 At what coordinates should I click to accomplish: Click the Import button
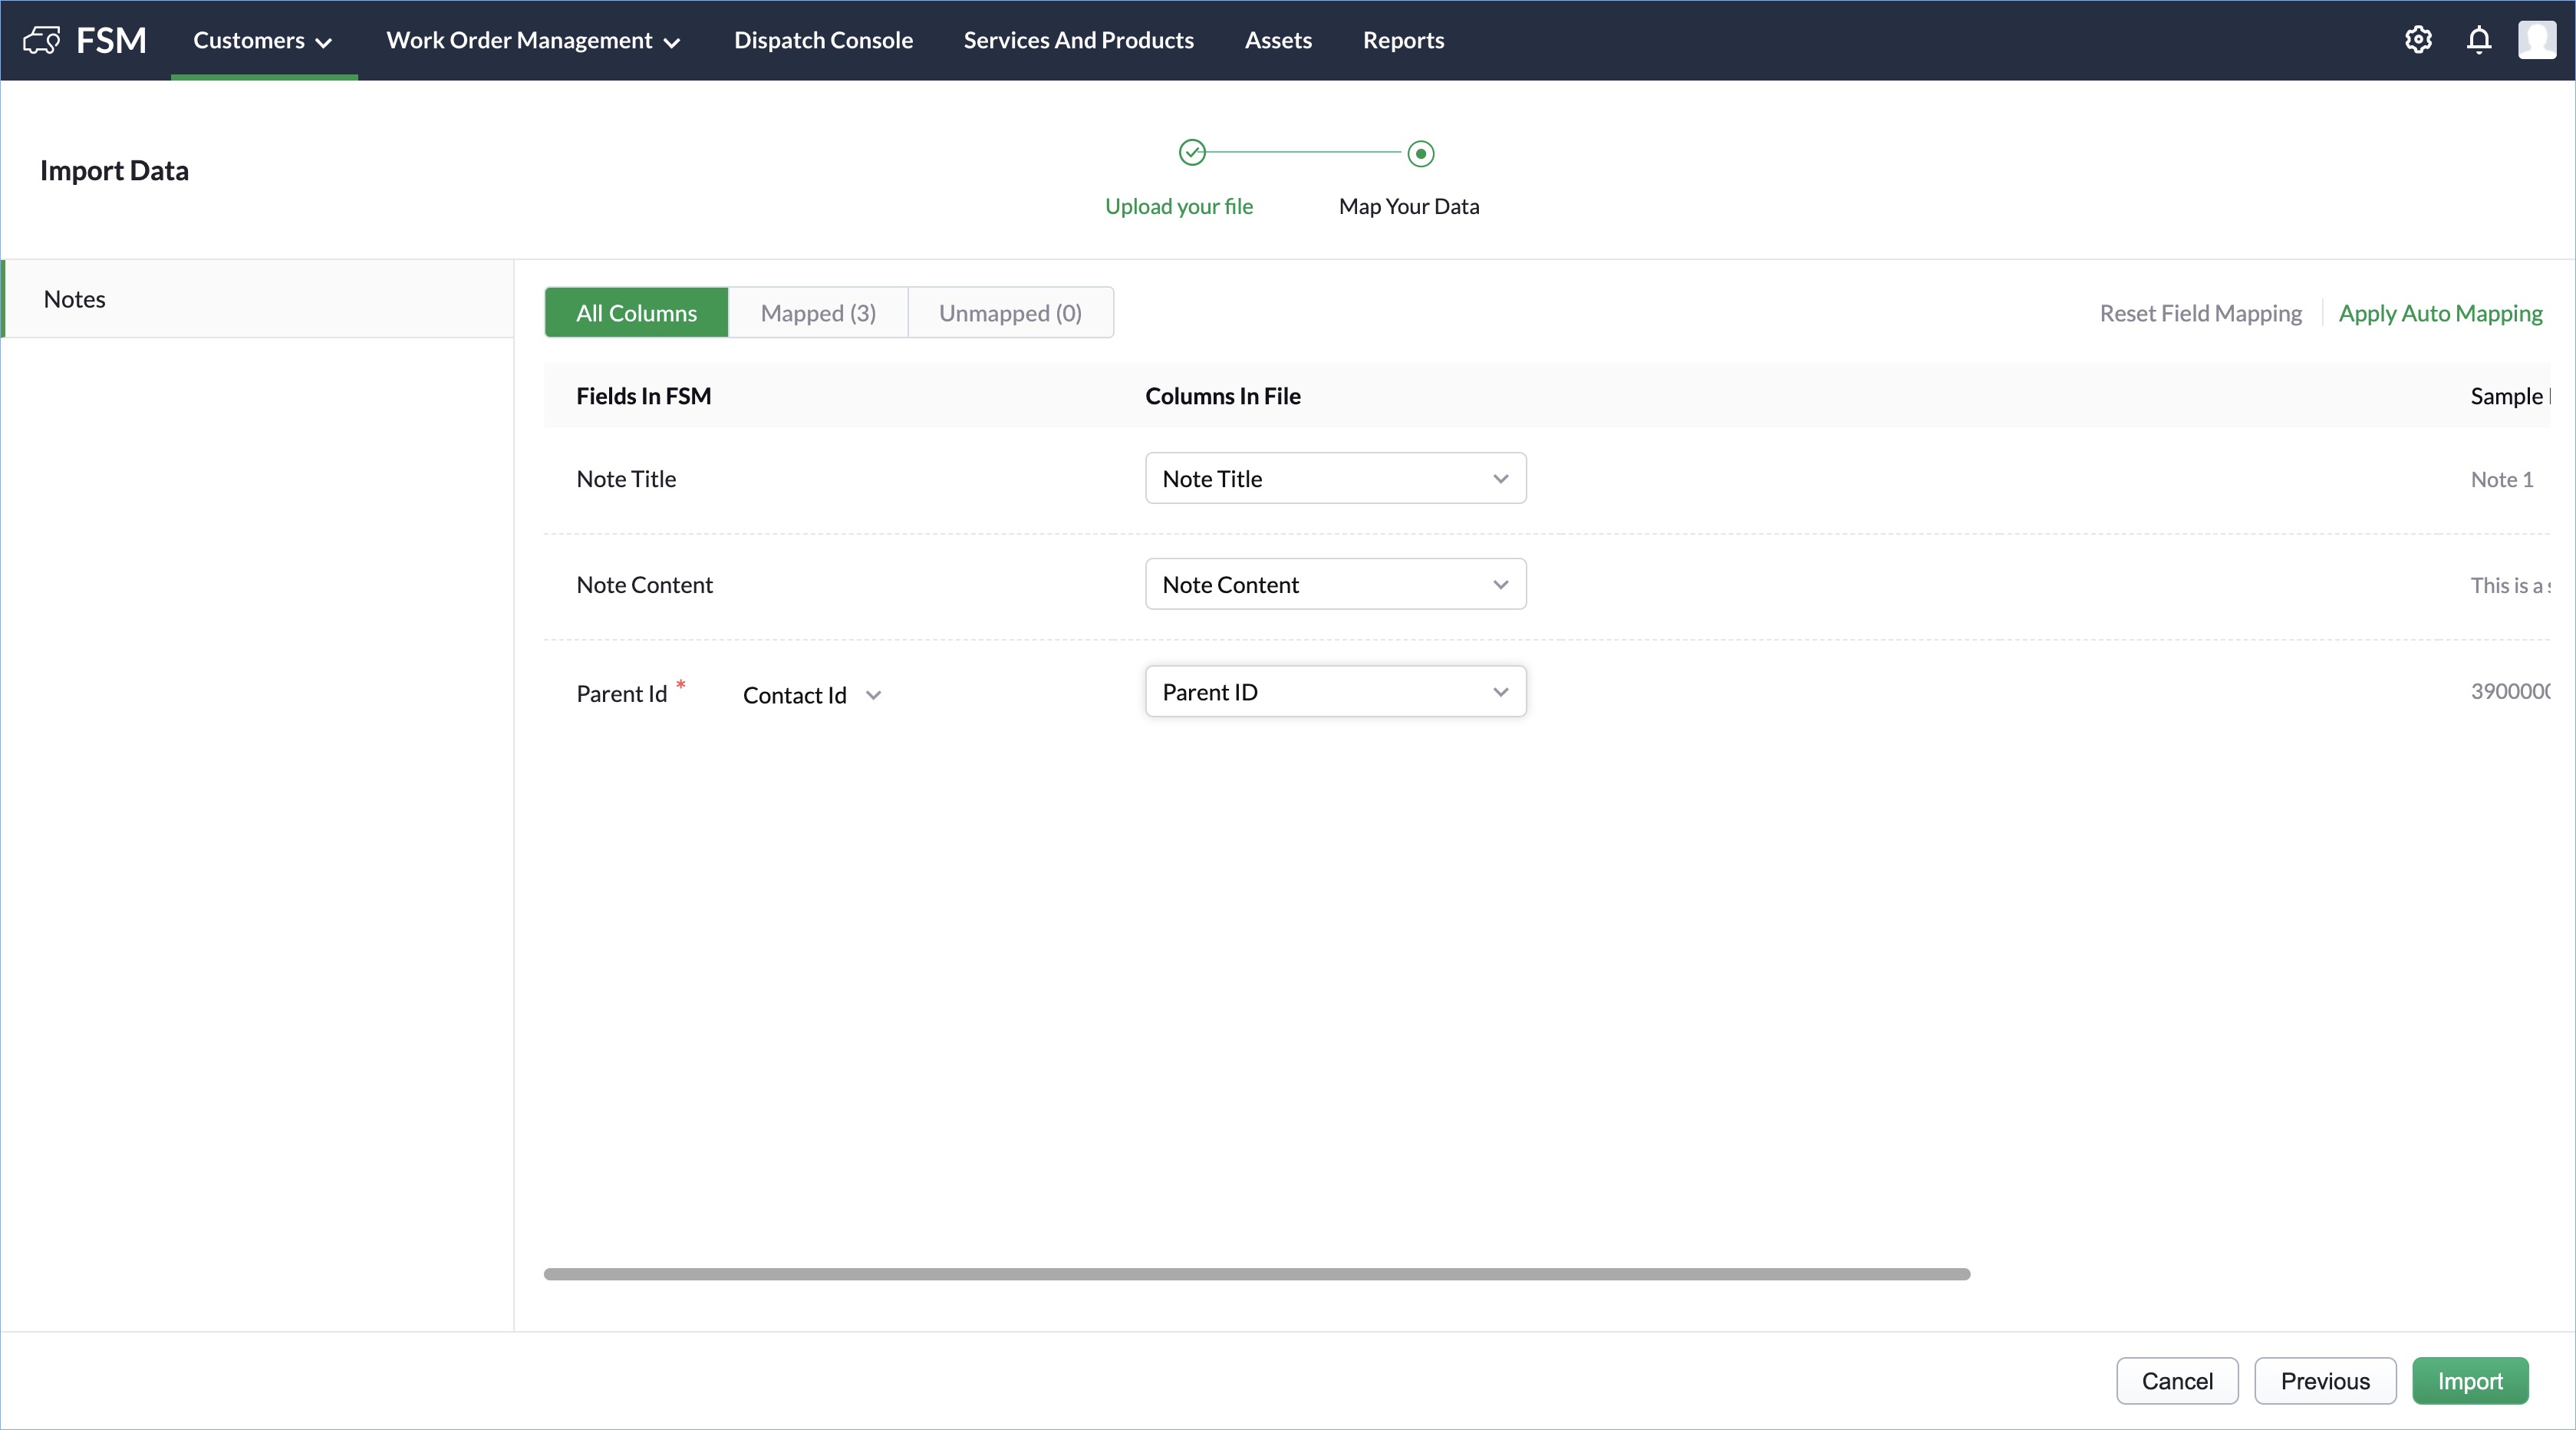[x=2469, y=1381]
